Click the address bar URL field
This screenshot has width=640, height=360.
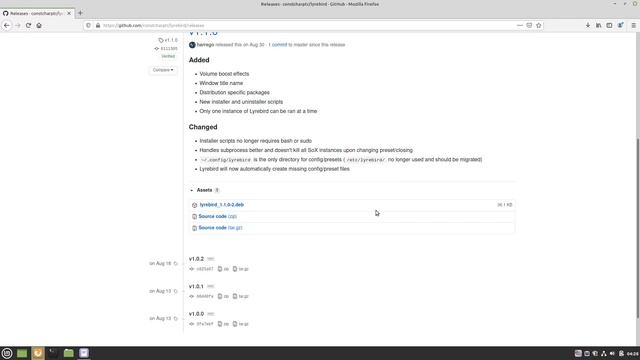tap(306, 25)
